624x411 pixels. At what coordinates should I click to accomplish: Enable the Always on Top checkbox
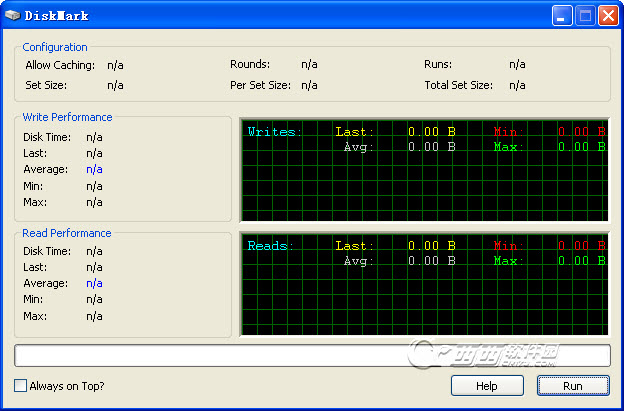pos(21,386)
